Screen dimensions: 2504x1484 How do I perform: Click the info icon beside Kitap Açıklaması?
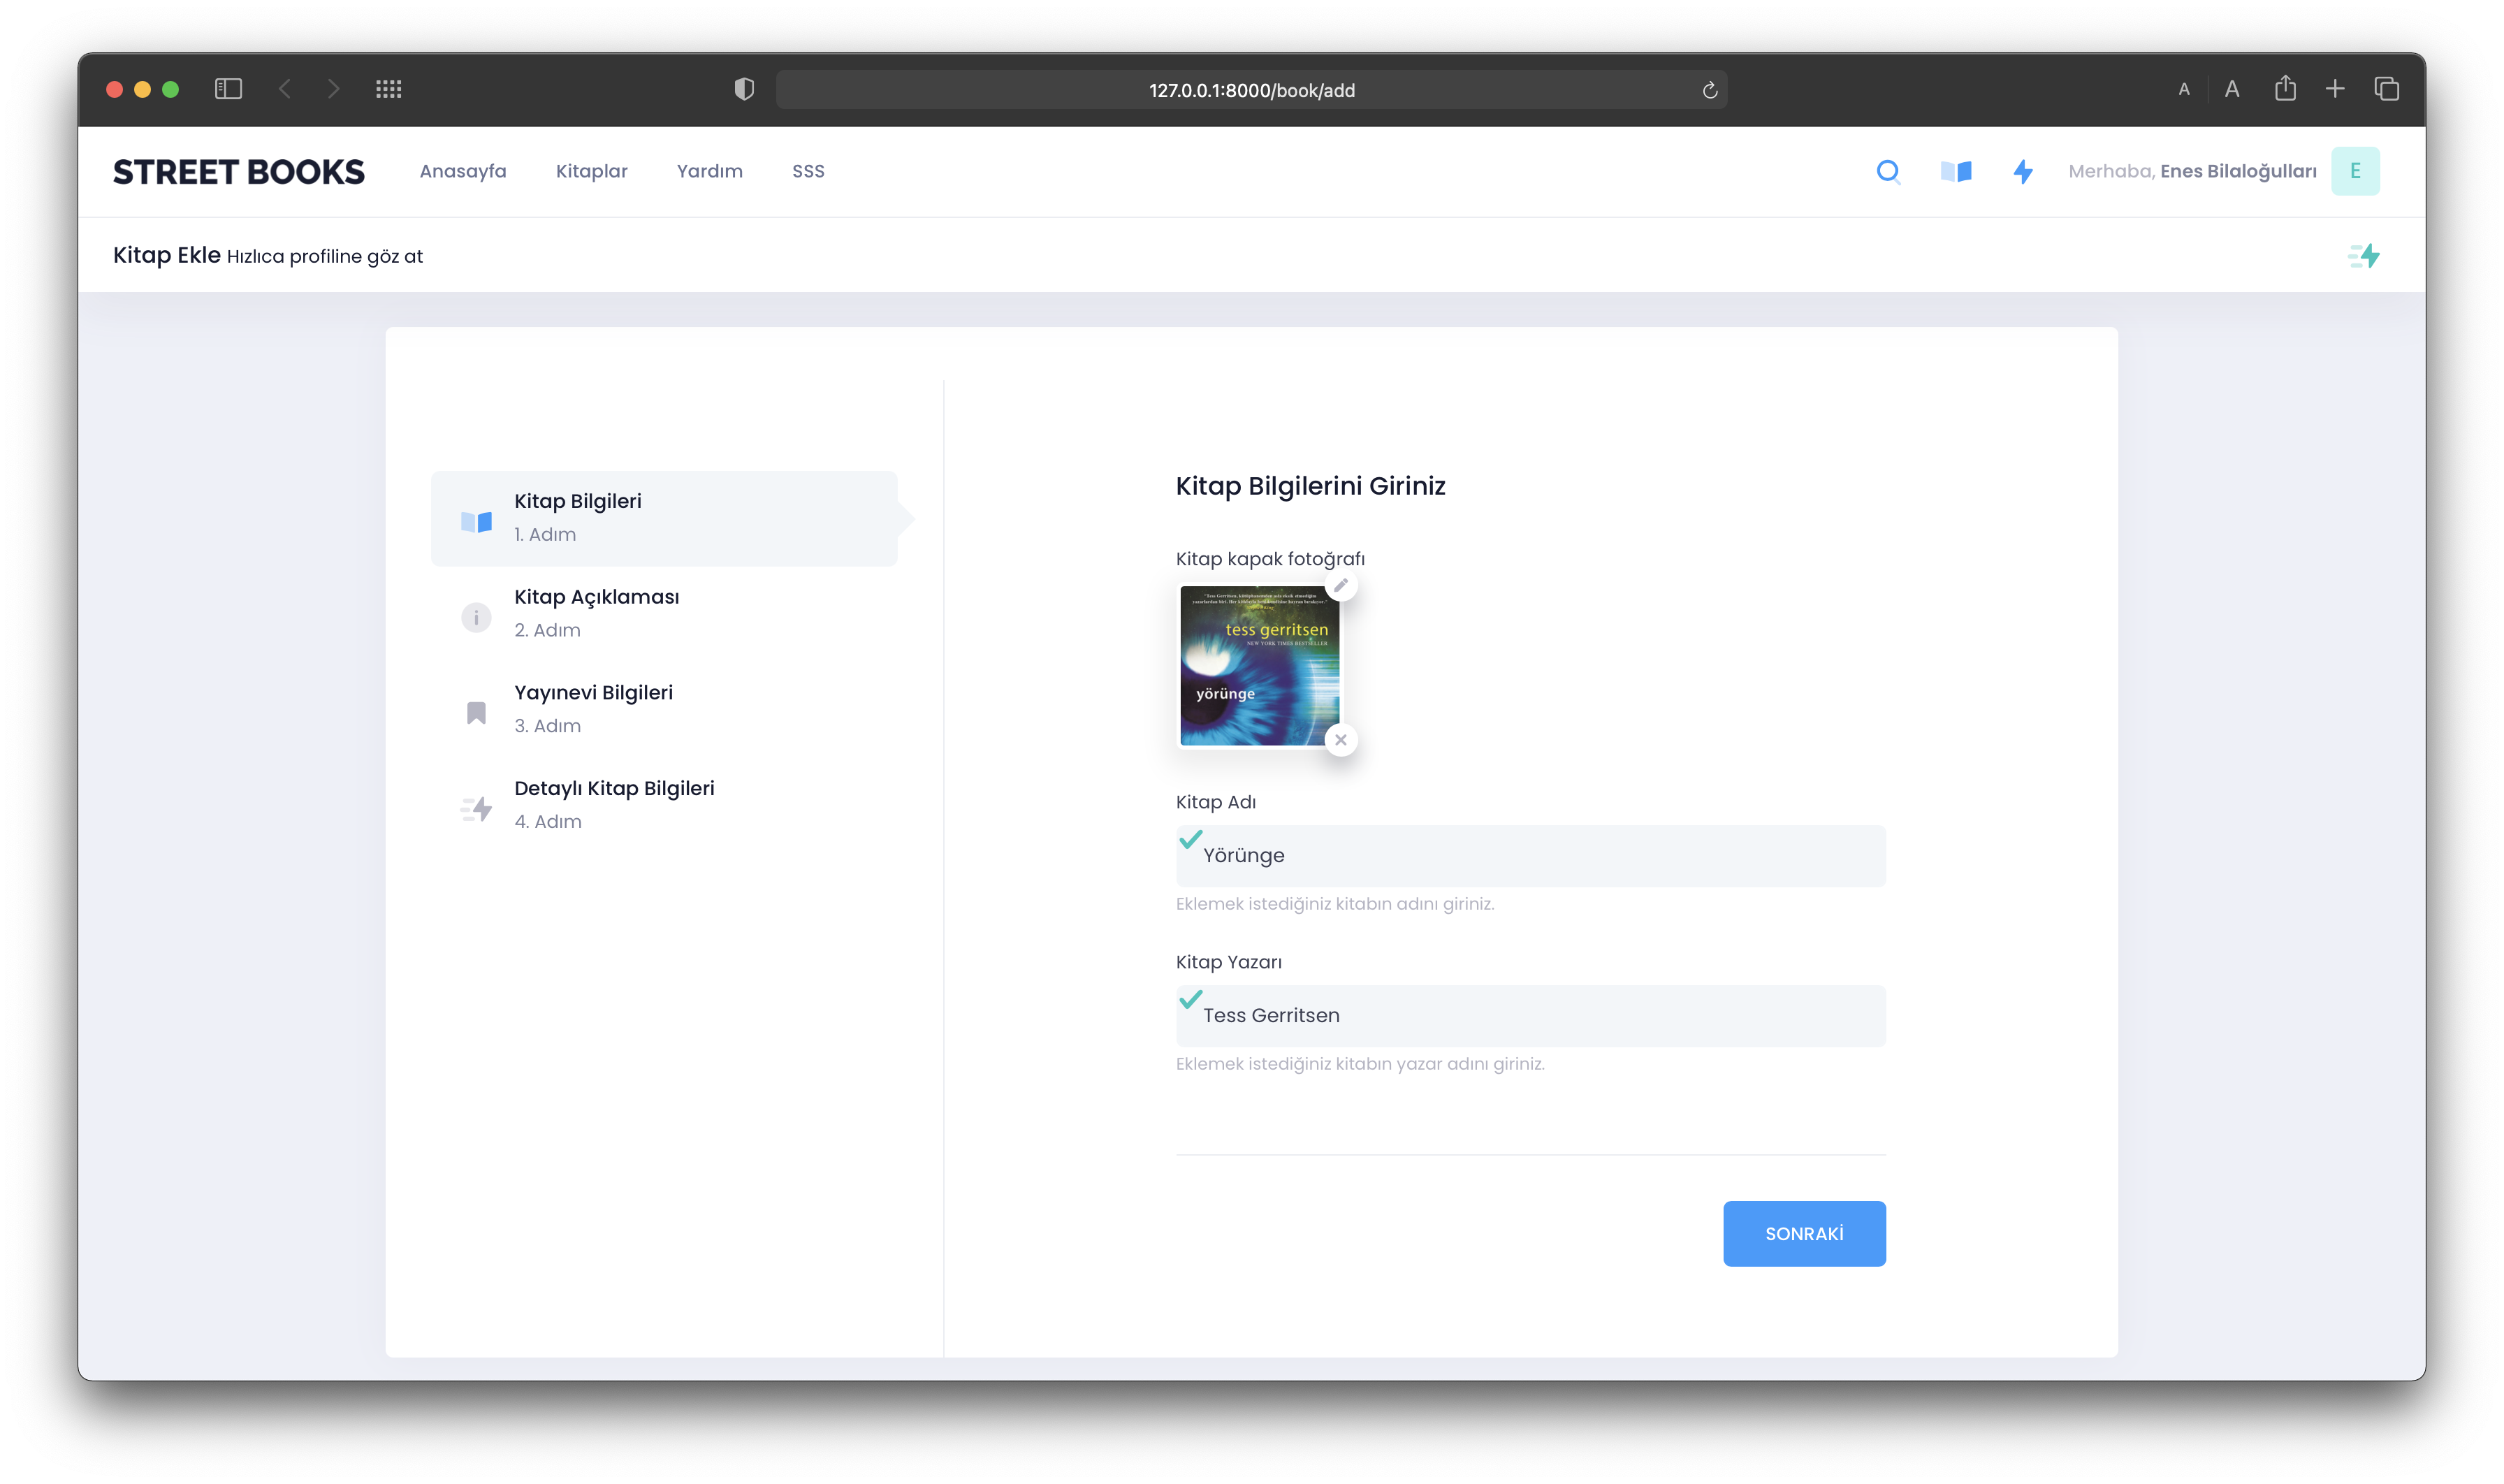click(x=476, y=617)
